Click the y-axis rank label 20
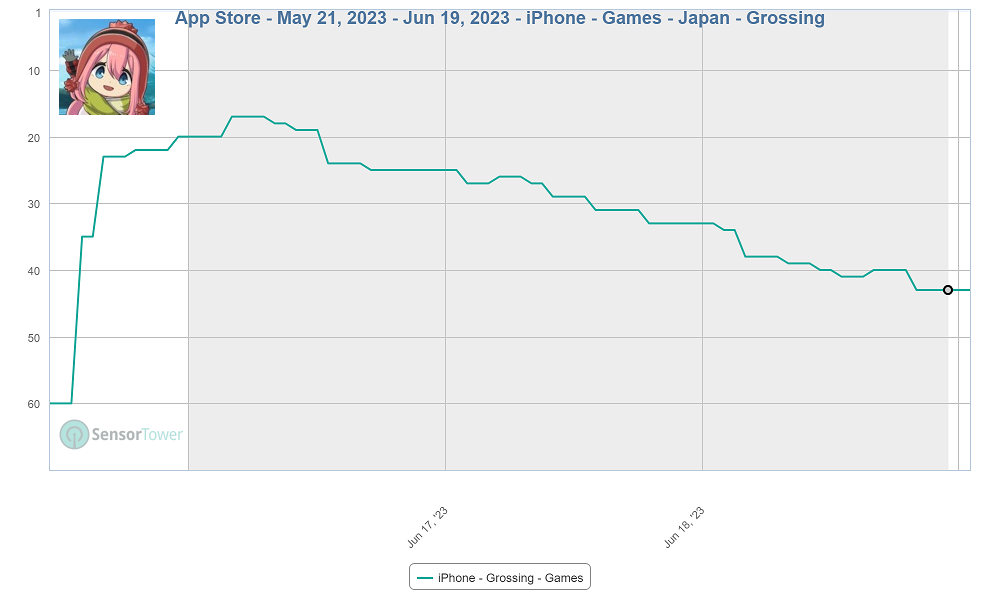This screenshot has height=600, width=1000. (x=34, y=137)
